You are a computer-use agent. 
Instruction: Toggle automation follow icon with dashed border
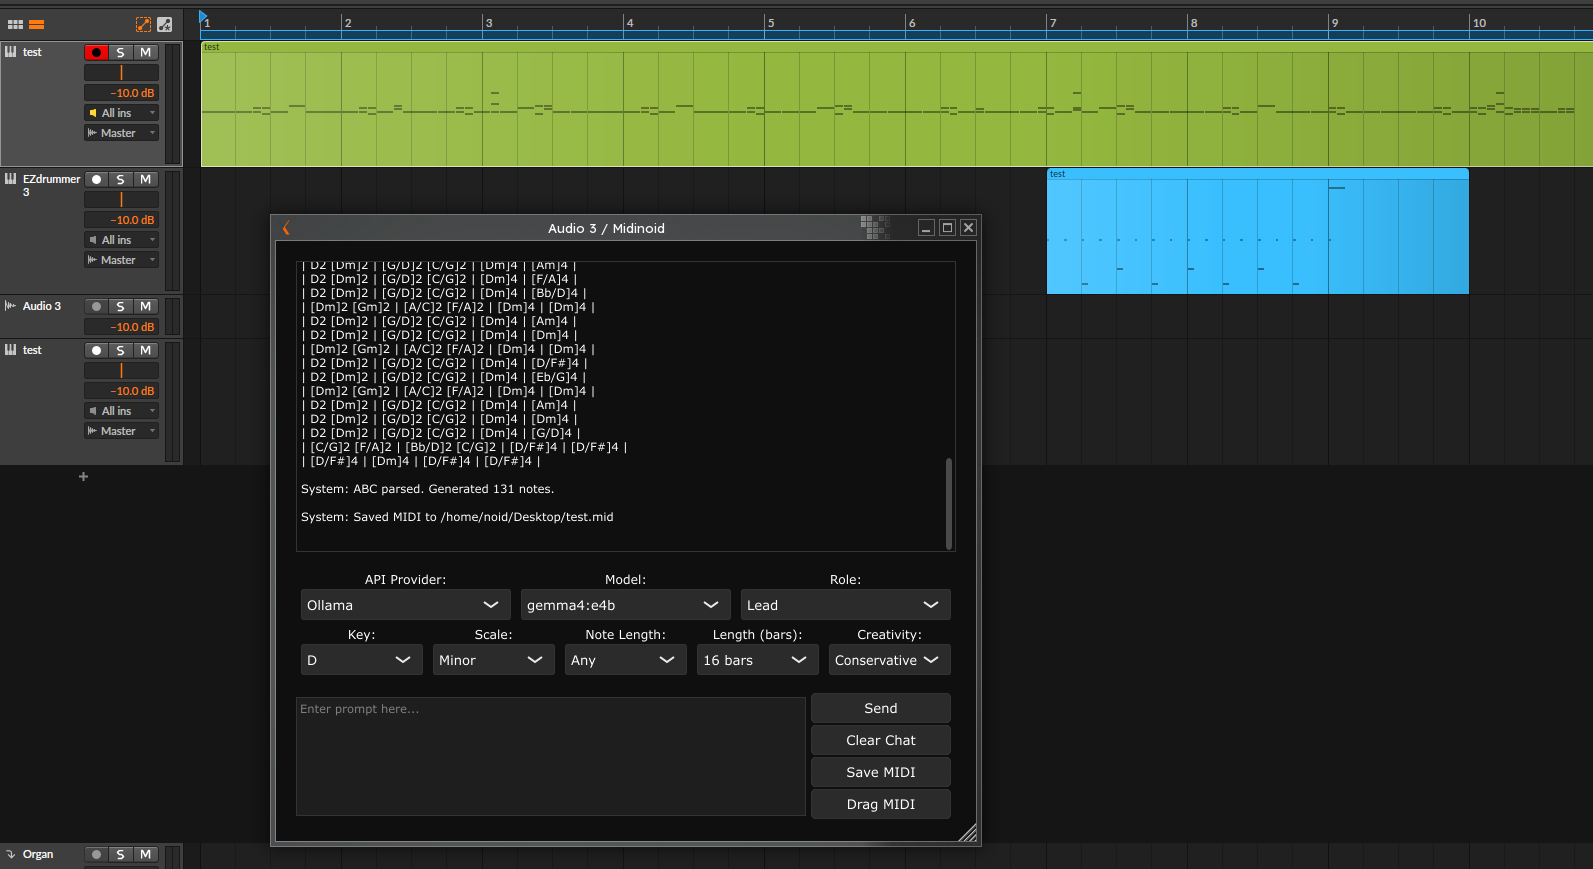[x=143, y=24]
